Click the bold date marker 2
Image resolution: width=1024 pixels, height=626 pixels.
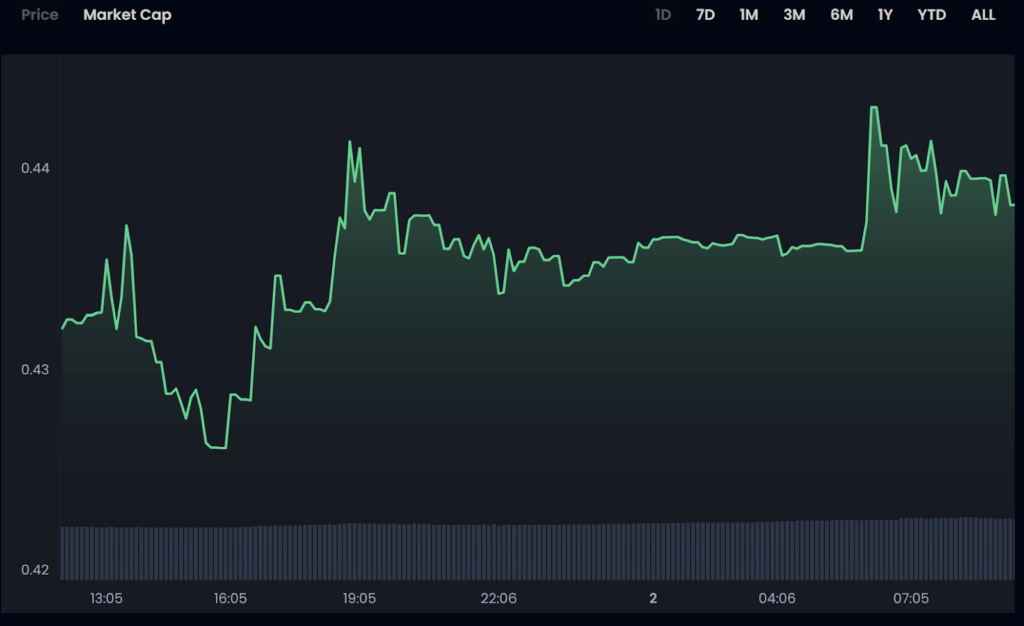point(653,599)
